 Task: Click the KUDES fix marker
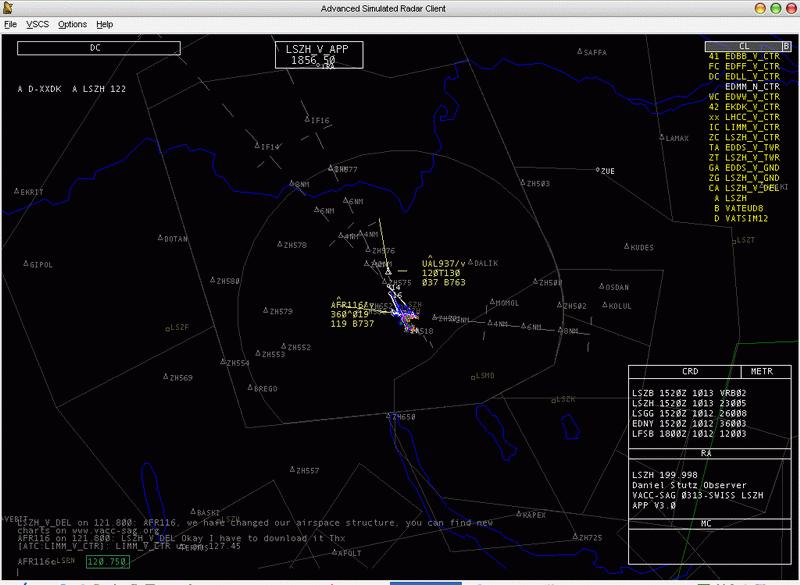627,247
